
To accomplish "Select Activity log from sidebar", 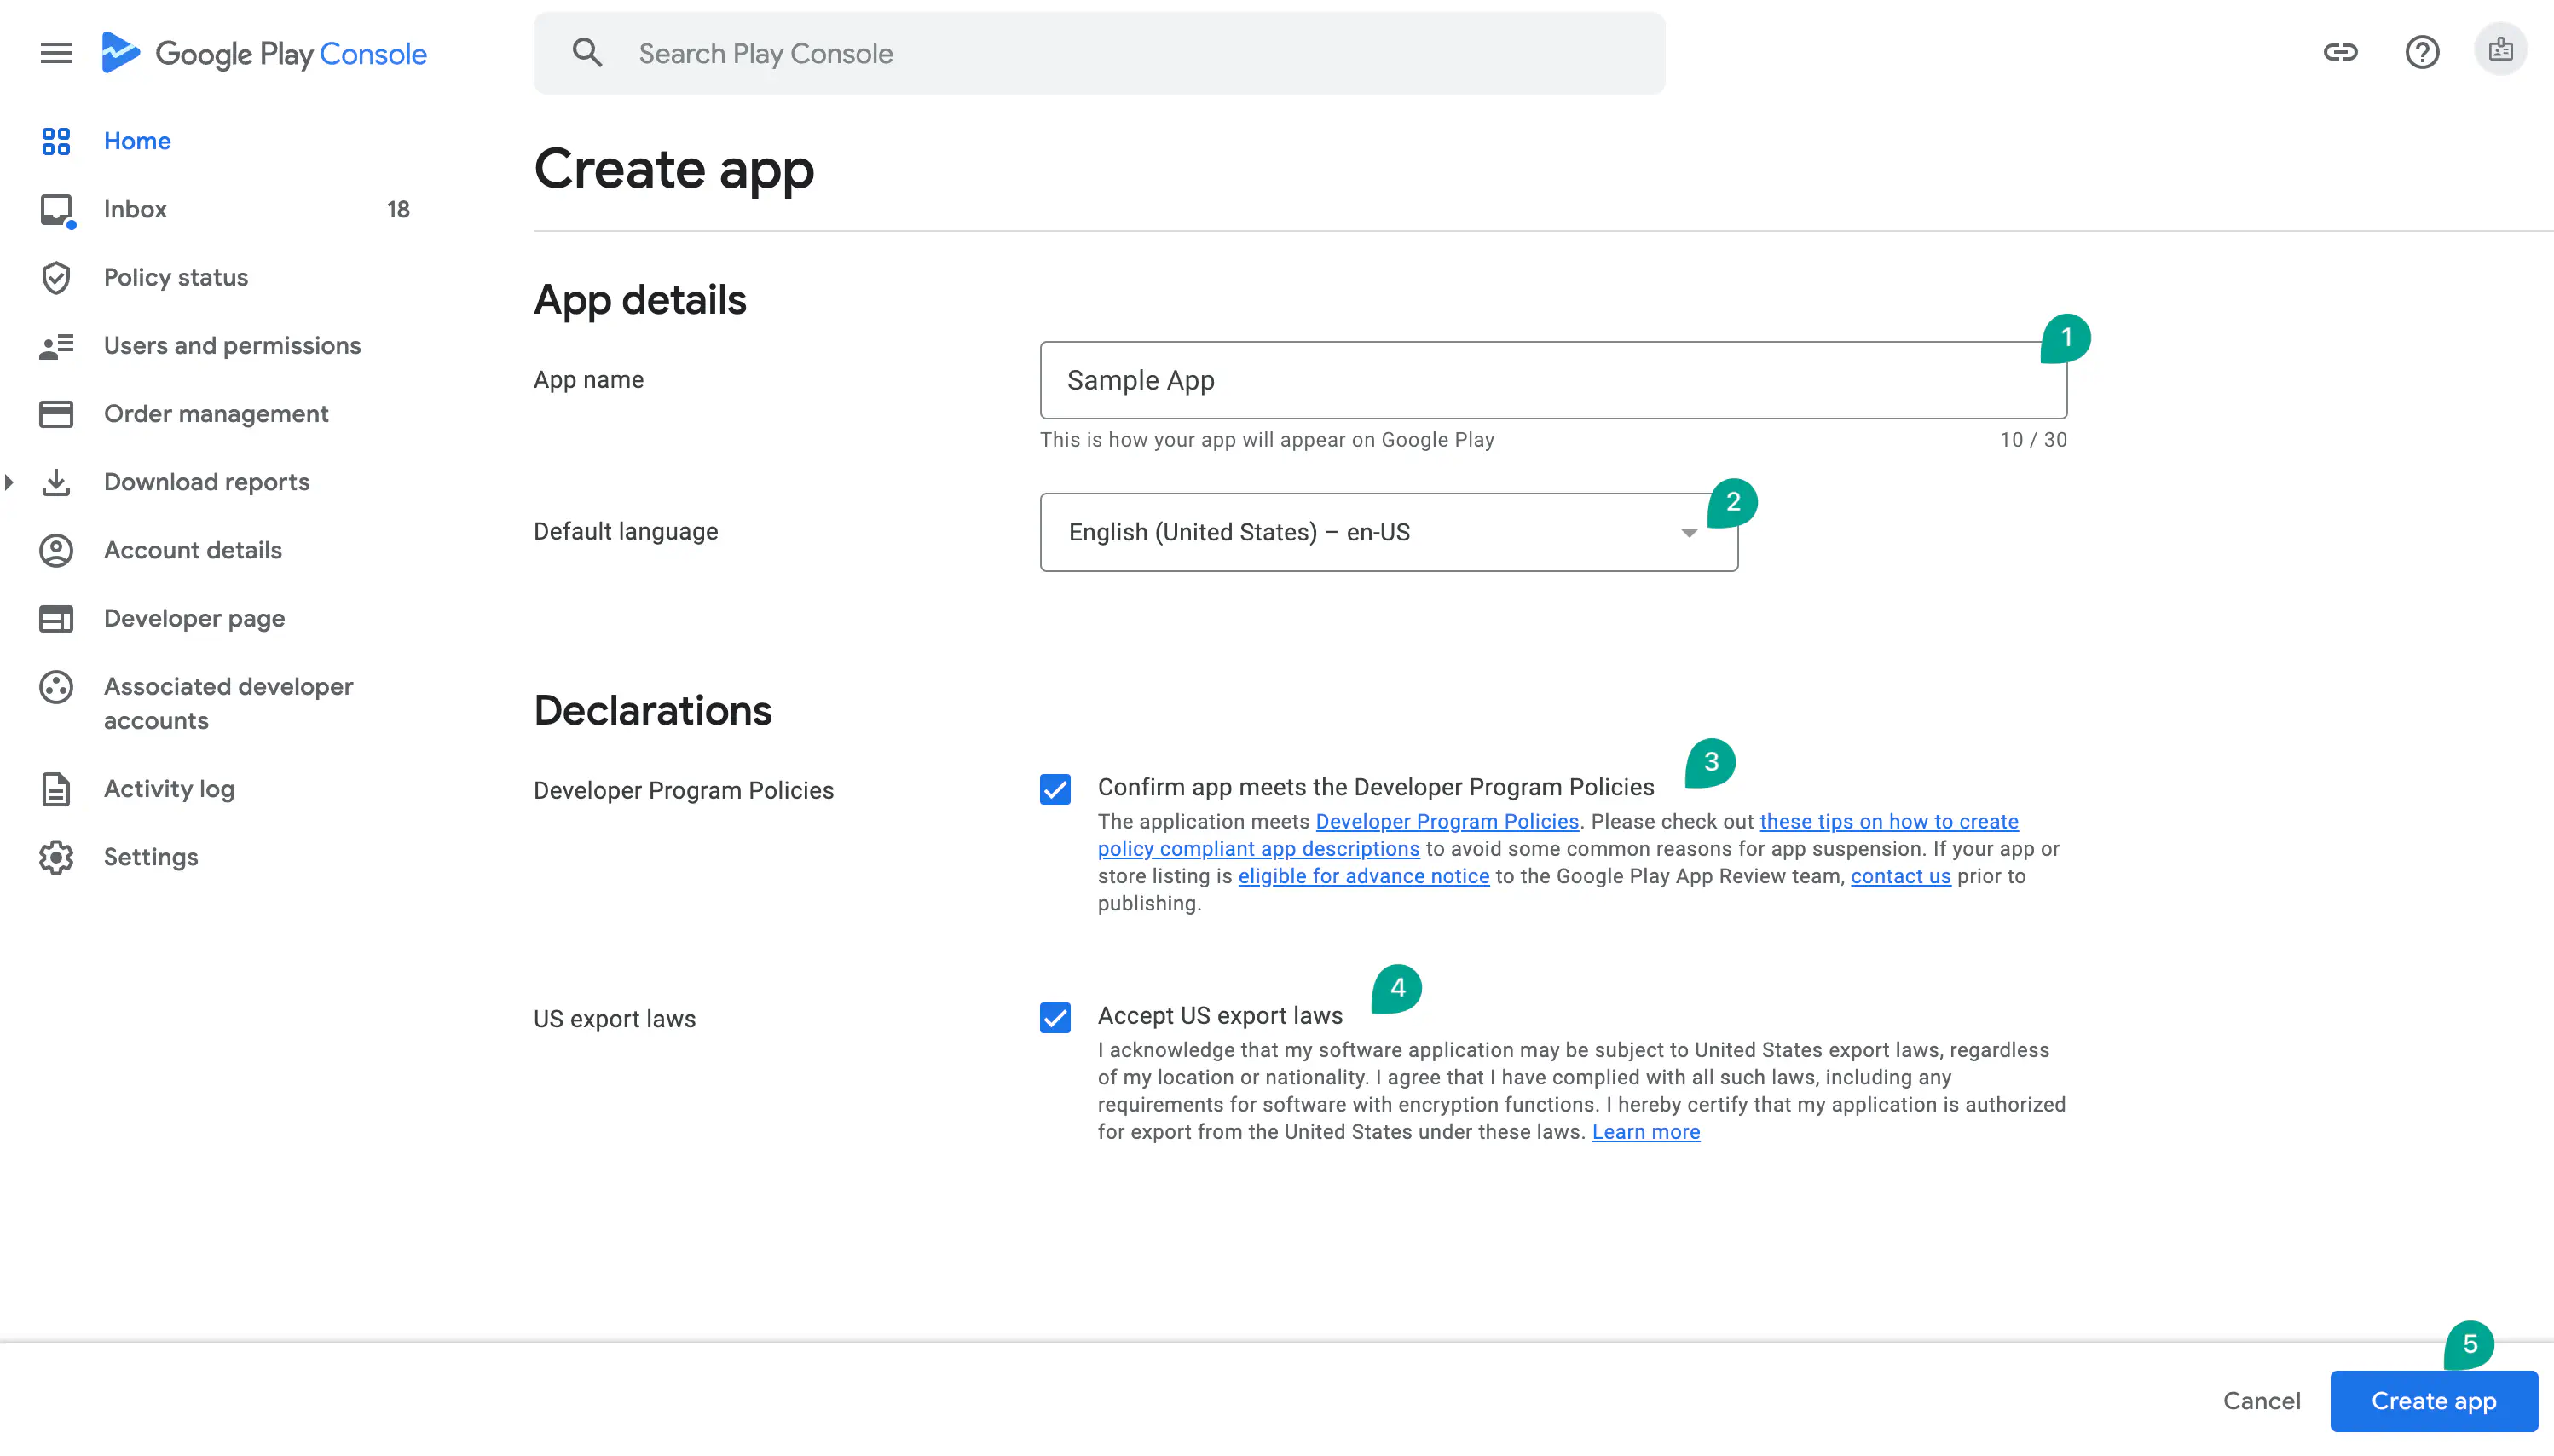I will coord(169,789).
